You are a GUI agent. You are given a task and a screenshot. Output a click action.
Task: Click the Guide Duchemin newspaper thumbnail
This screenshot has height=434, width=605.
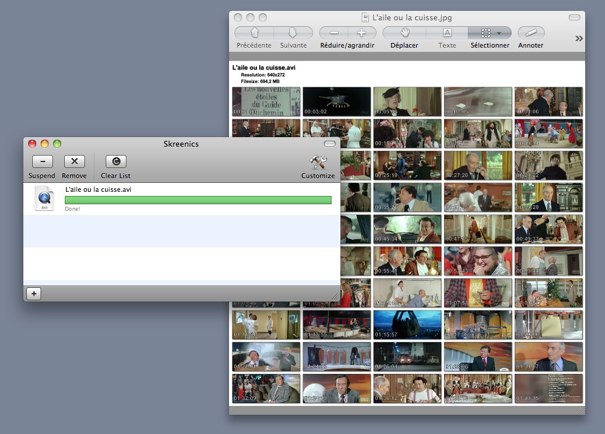(266, 101)
